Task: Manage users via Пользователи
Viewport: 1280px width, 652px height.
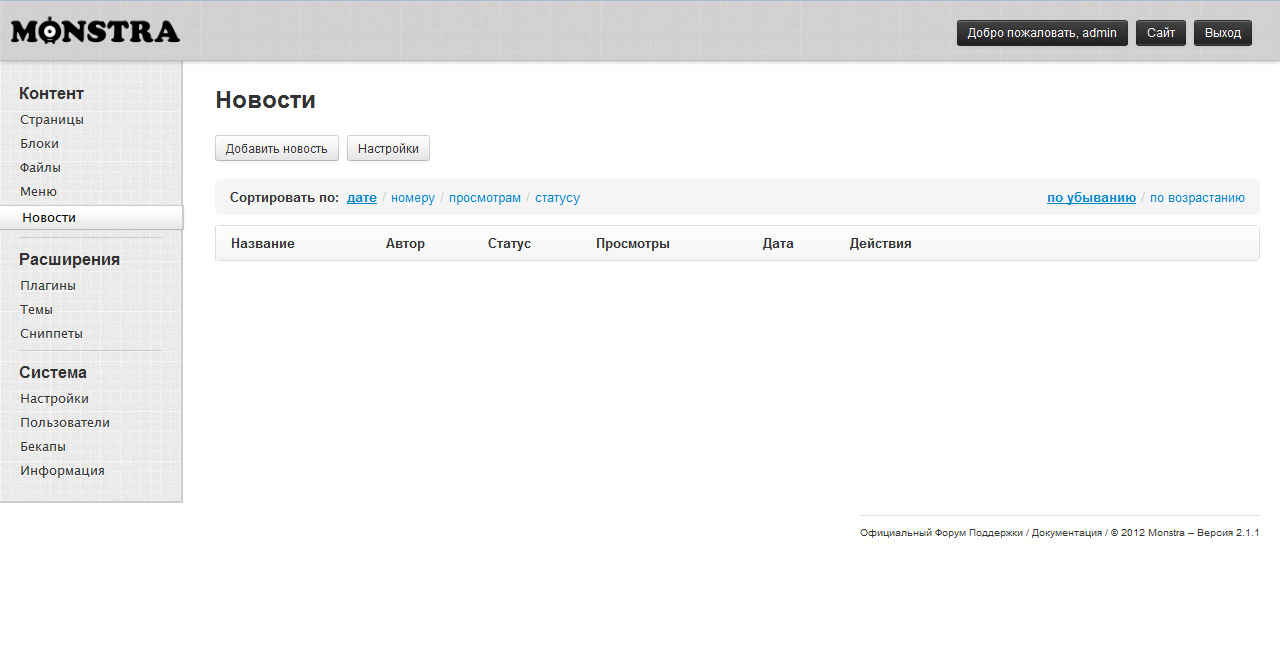Action: 65,422
